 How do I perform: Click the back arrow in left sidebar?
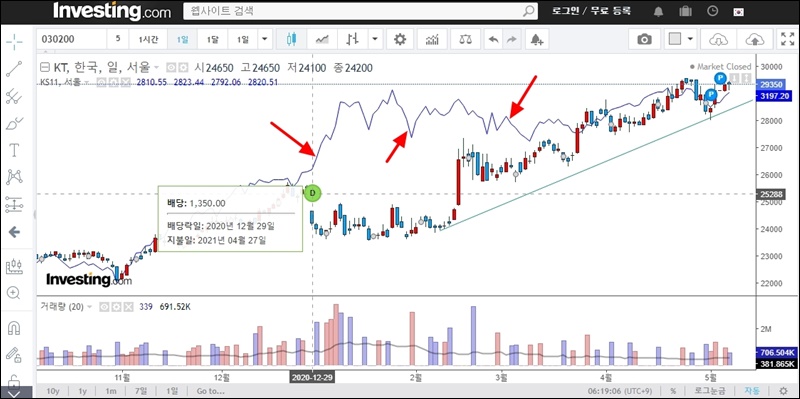[14, 232]
